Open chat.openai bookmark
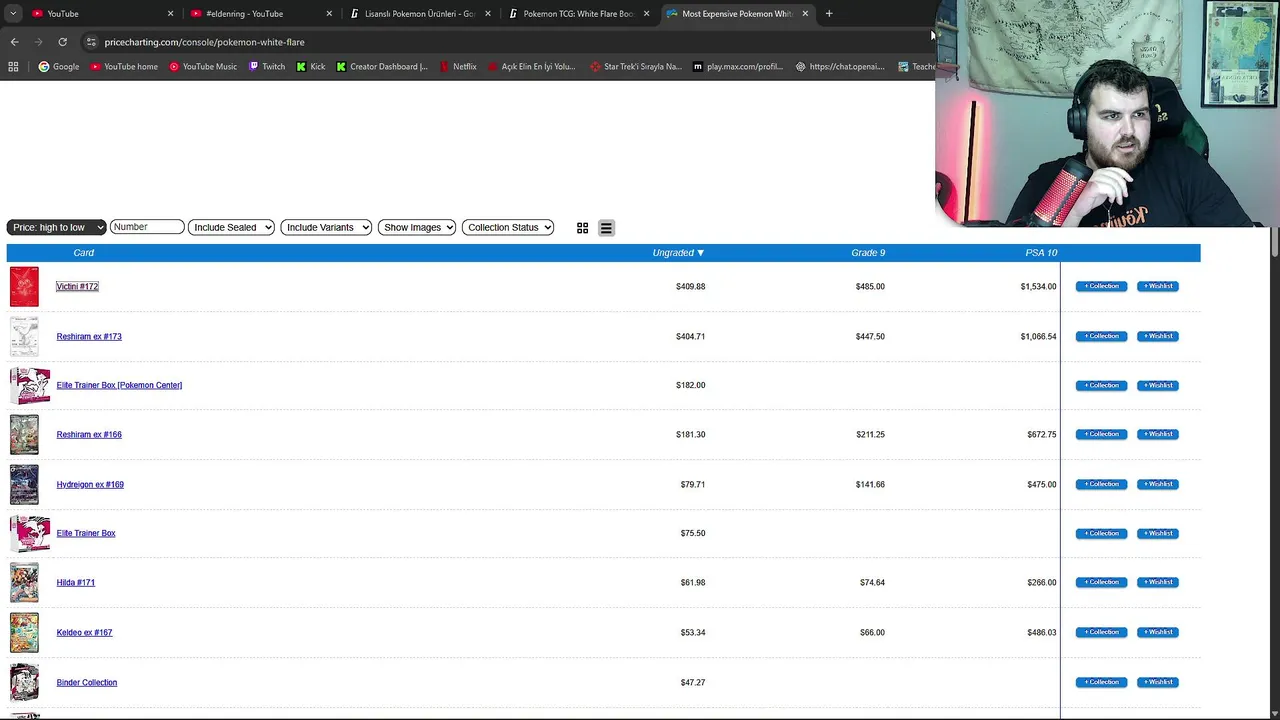The image size is (1280, 720). click(x=840, y=67)
